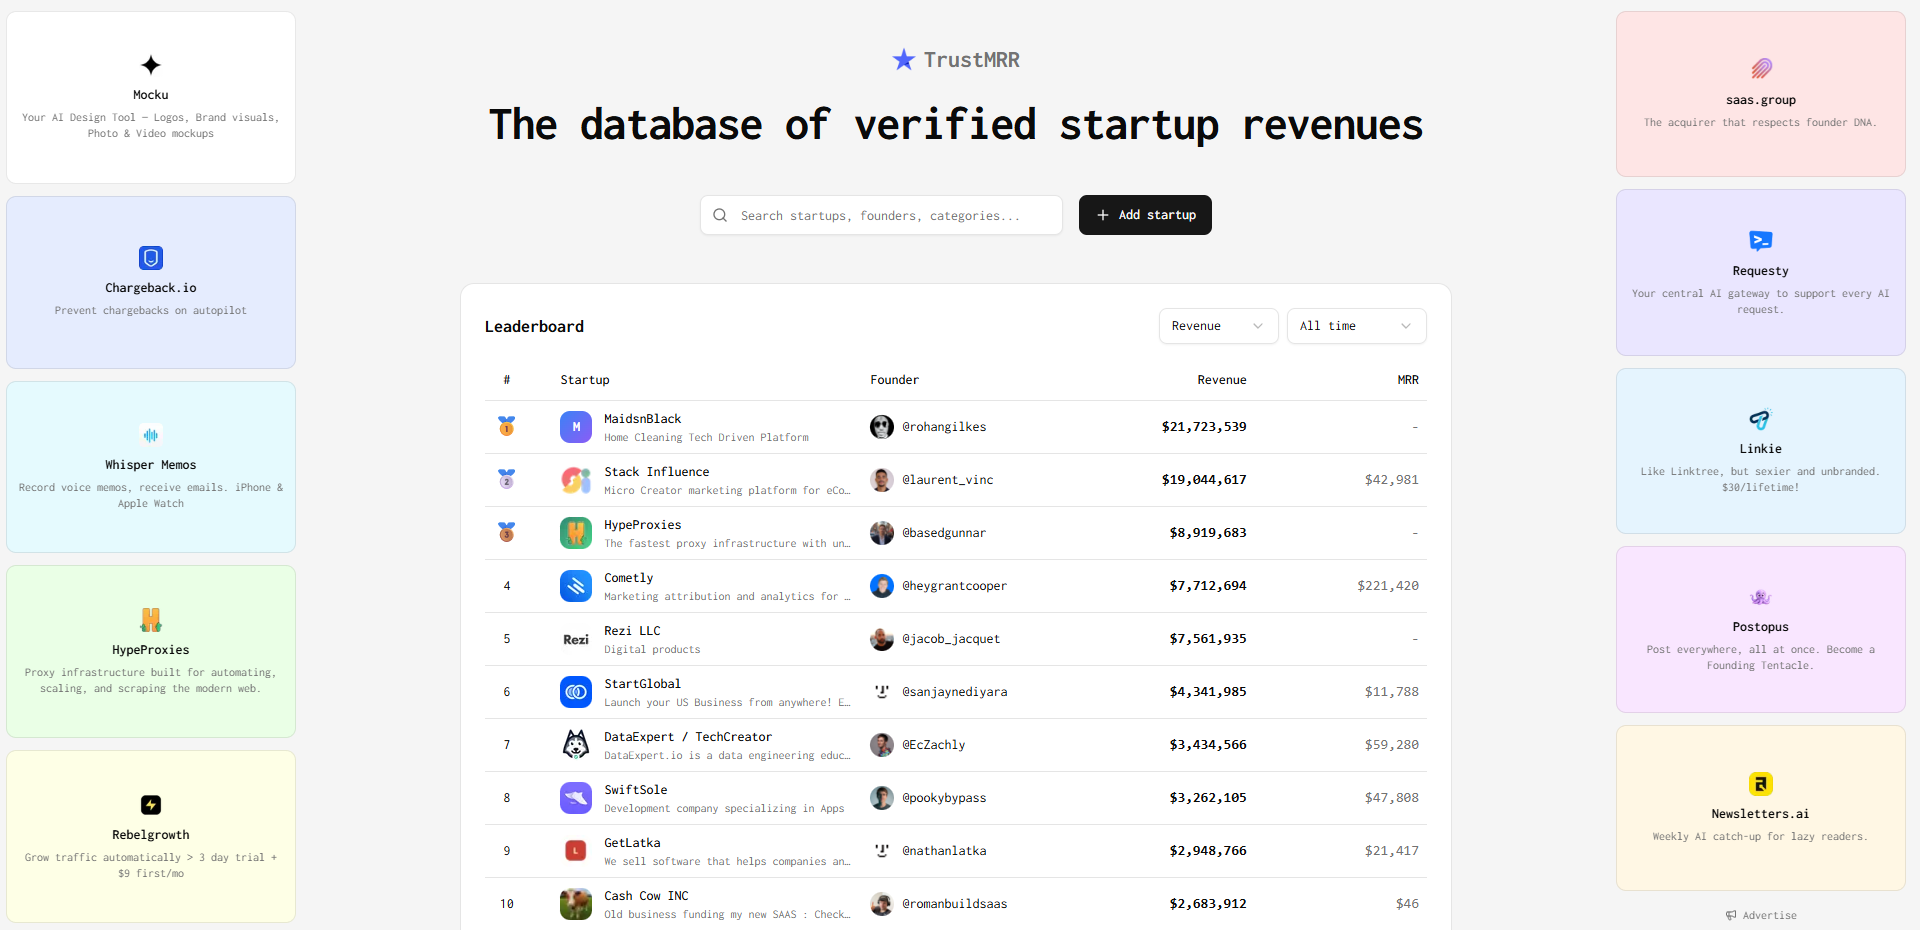
Task: Click the StartGlobal logo
Action: pos(576,692)
